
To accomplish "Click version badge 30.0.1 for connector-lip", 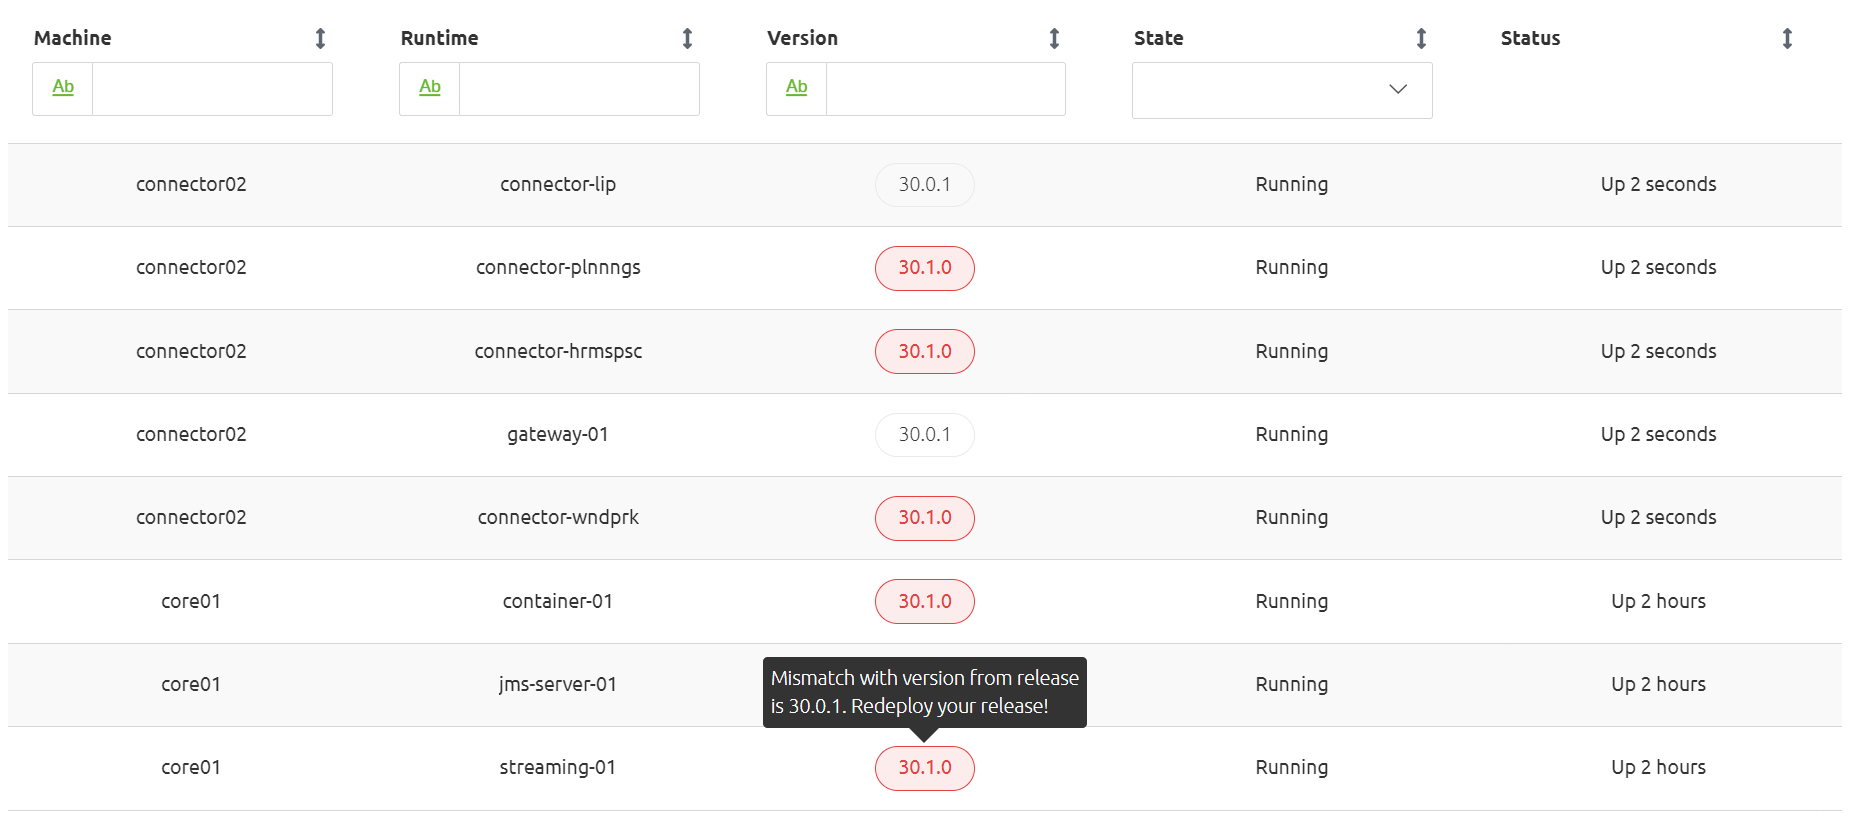I will pyautogui.click(x=925, y=185).
